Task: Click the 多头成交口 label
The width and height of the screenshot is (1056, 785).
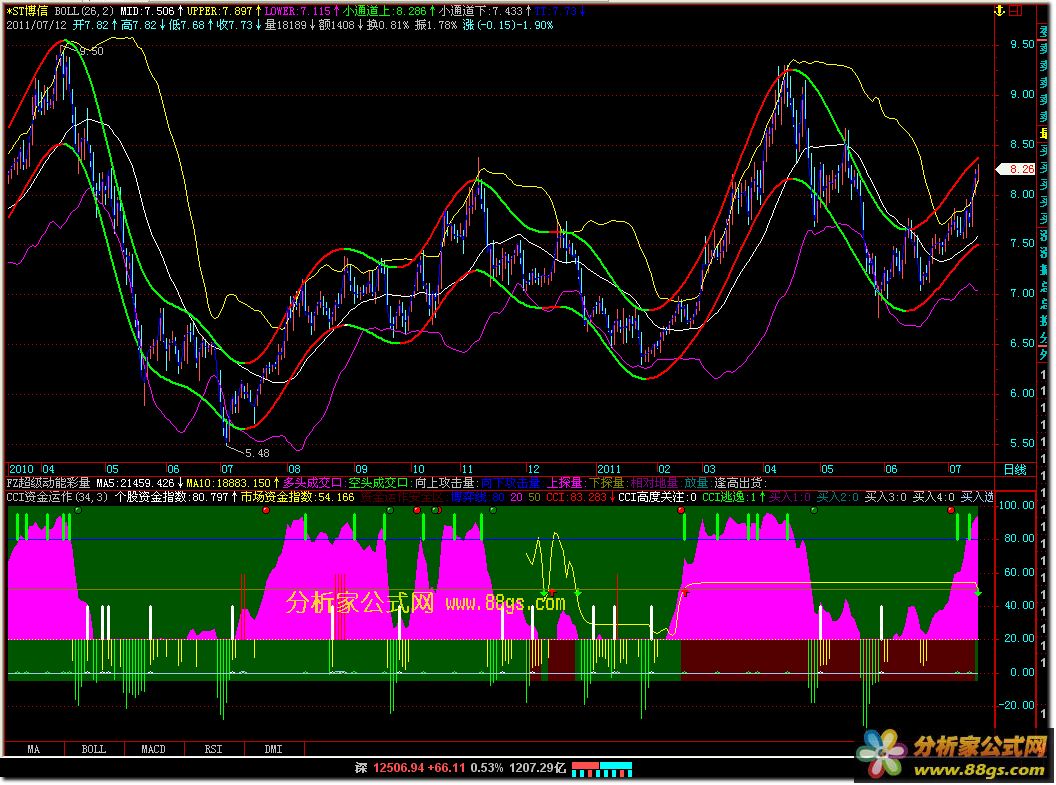Action: coord(312,483)
